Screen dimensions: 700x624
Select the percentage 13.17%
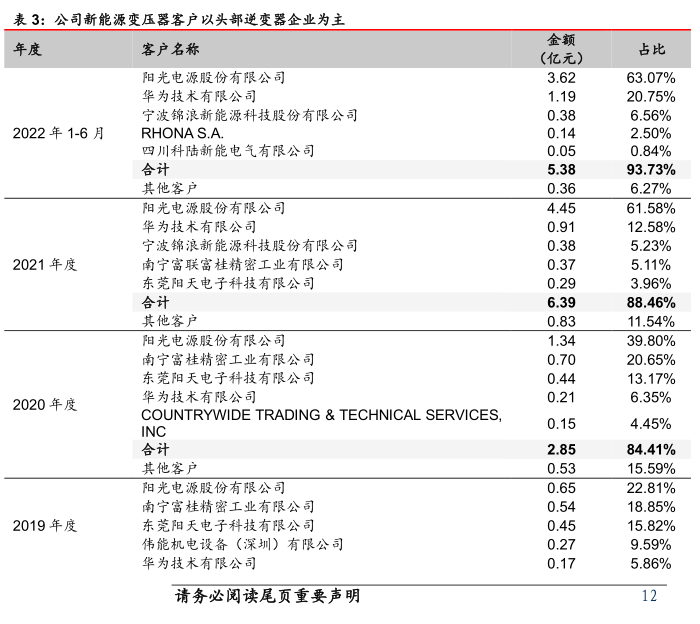click(x=650, y=379)
